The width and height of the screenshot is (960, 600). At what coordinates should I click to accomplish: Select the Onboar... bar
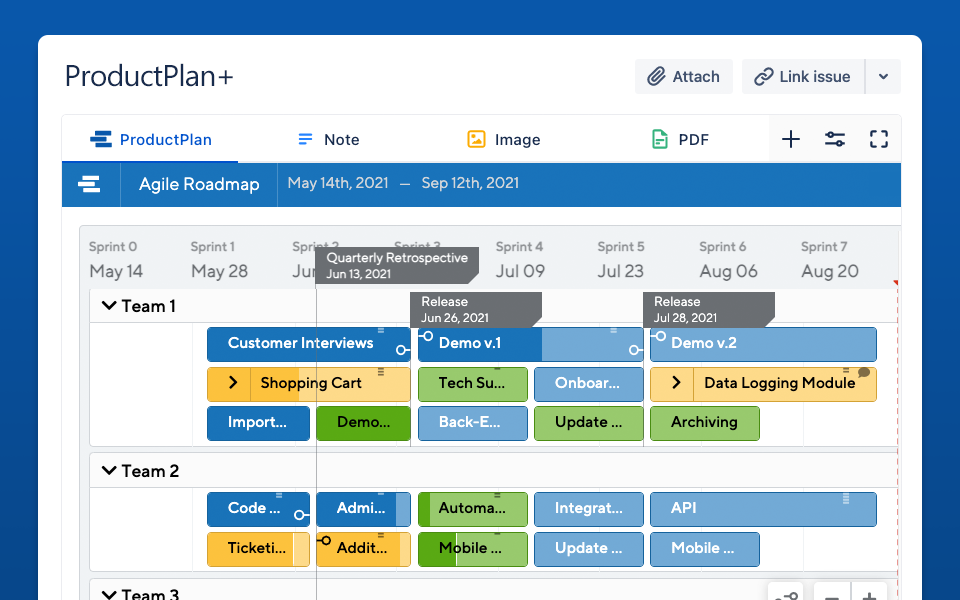[588, 384]
